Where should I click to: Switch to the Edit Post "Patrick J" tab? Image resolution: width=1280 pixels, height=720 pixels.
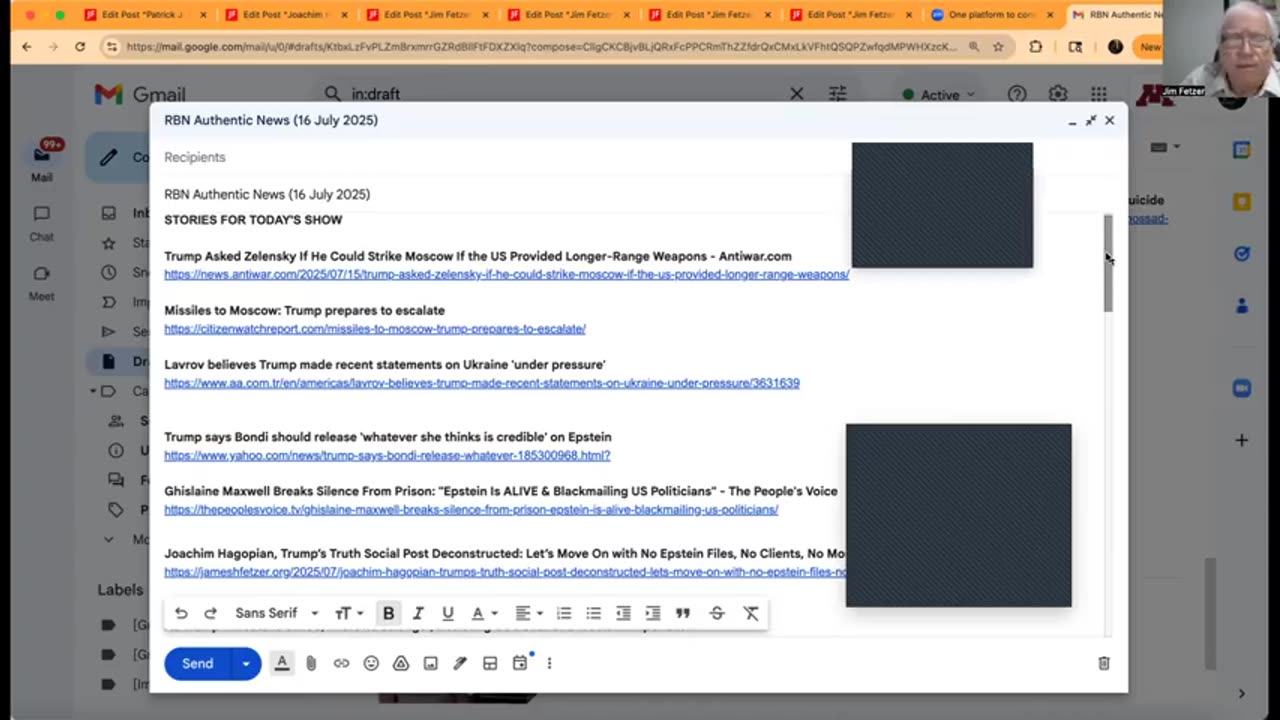pos(146,15)
